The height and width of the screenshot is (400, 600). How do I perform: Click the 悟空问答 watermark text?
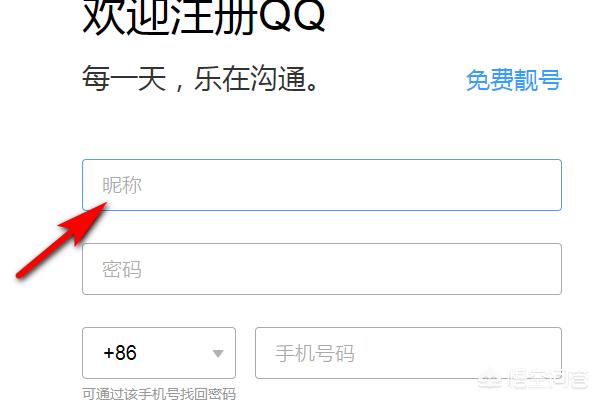548,379
